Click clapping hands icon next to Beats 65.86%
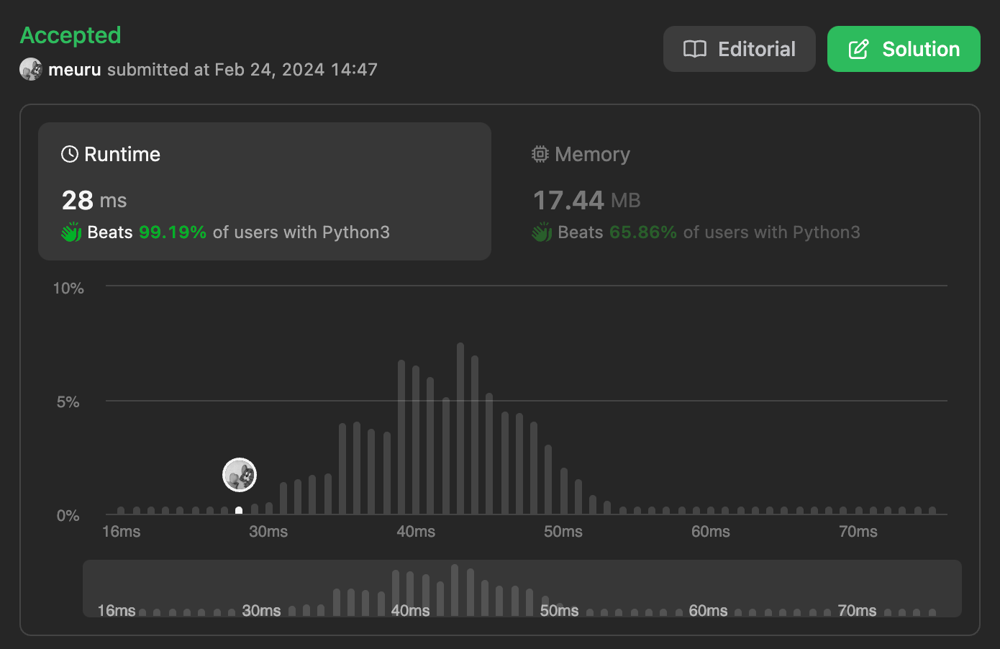The image size is (1000, 649). (x=542, y=232)
